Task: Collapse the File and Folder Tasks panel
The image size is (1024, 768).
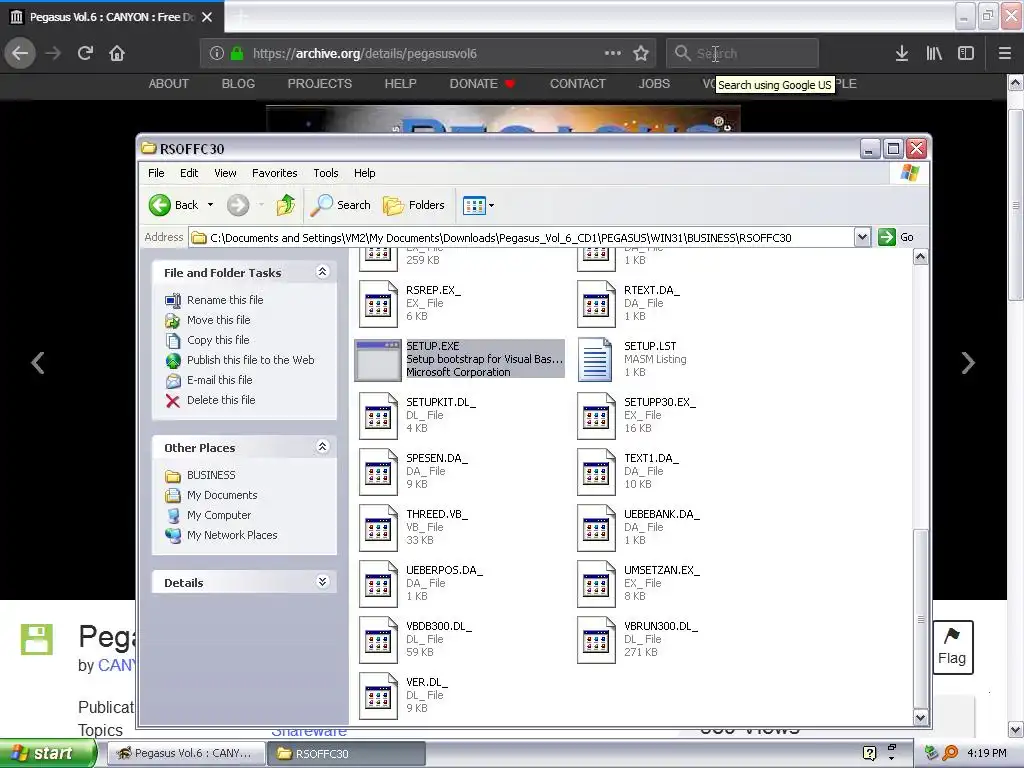Action: tap(322, 272)
